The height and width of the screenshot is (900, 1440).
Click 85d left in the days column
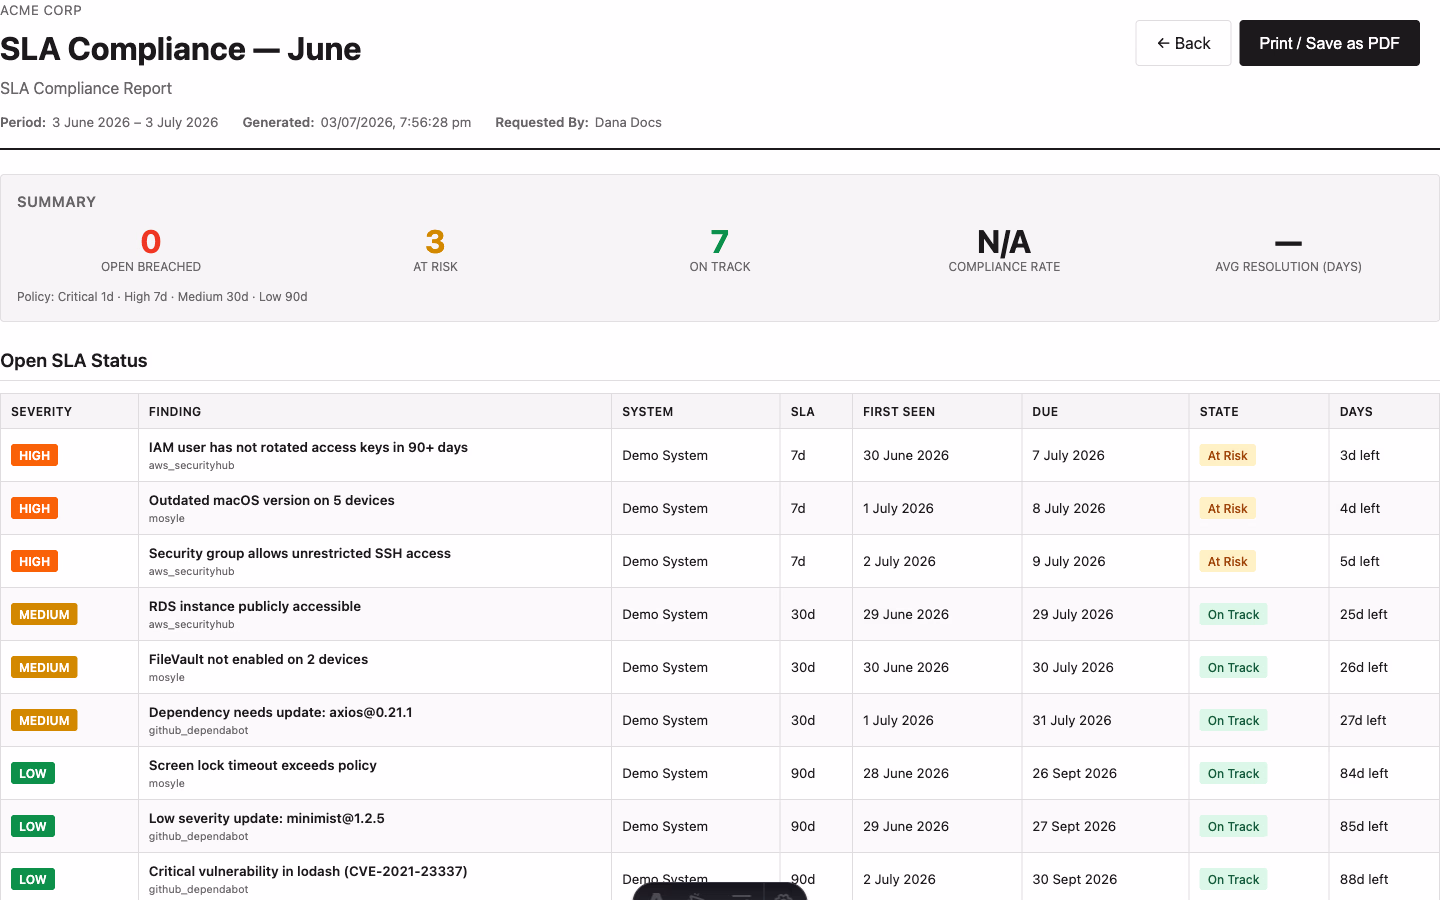(1364, 826)
